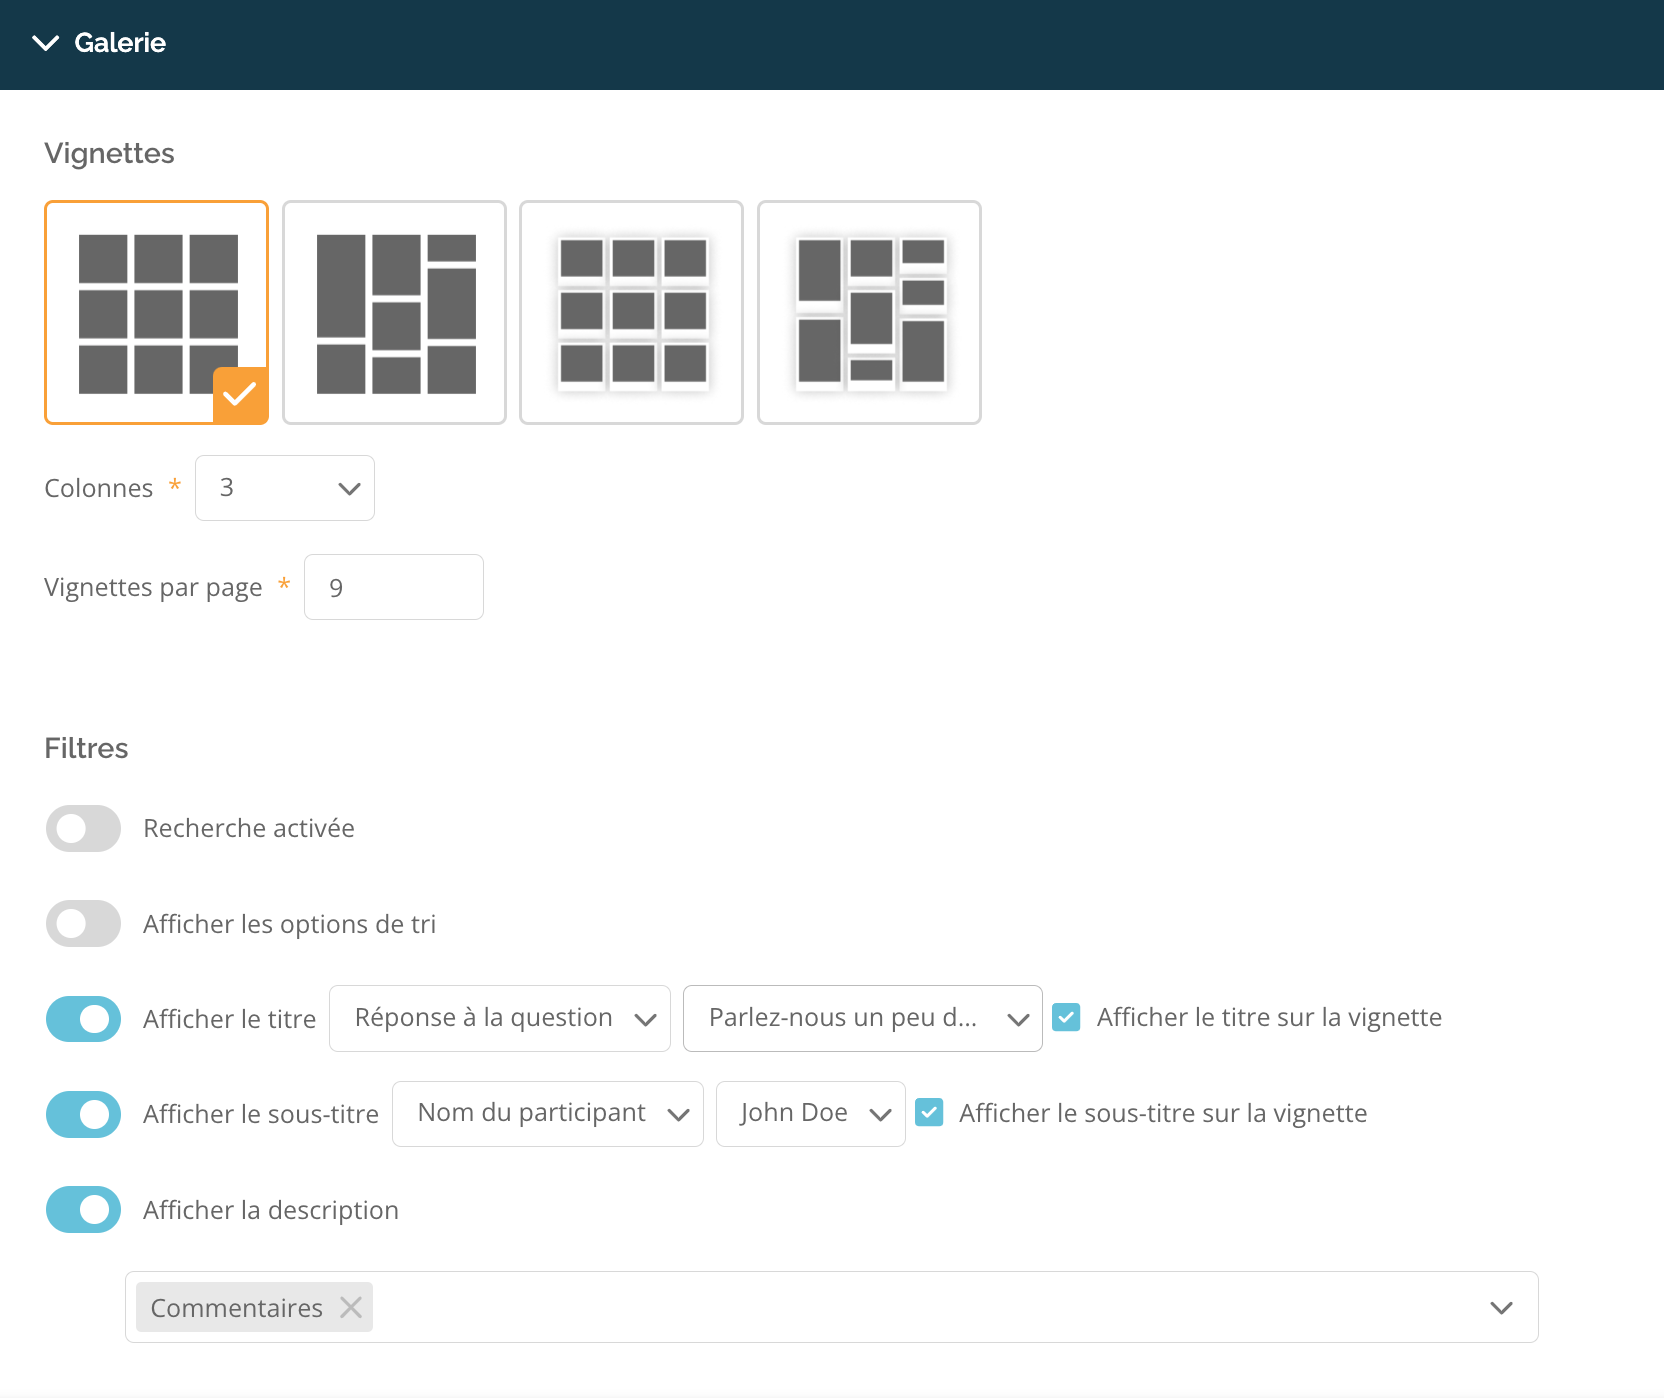This screenshot has width=1664, height=1398.
Task: Uncheck Afficher le sous-titre sur la vignette
Action: coord(929,1113)
